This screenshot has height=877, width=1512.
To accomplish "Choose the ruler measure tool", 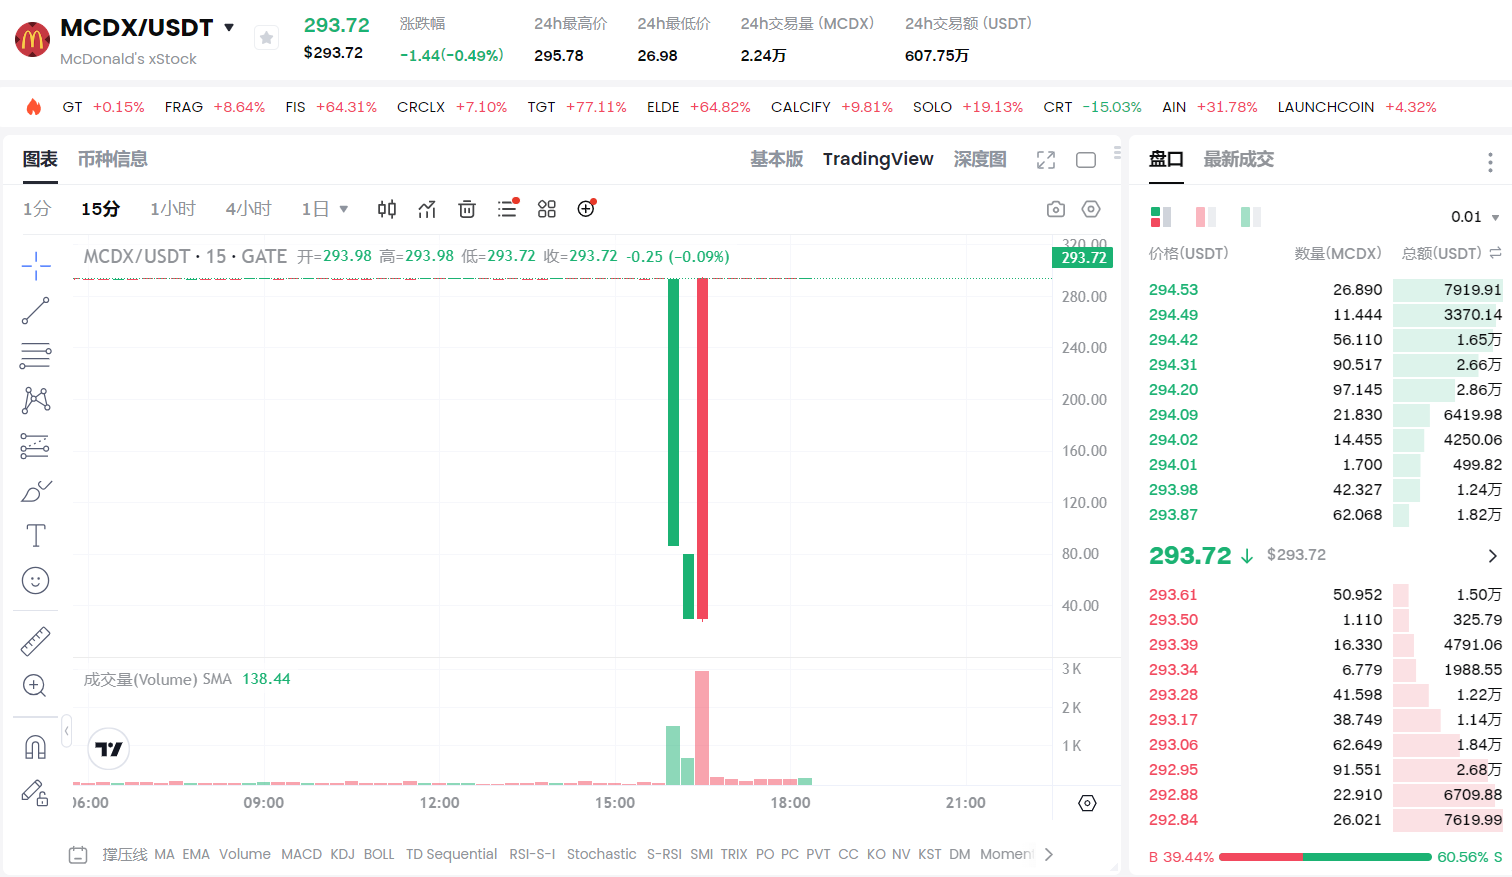I will click(36, 641).
